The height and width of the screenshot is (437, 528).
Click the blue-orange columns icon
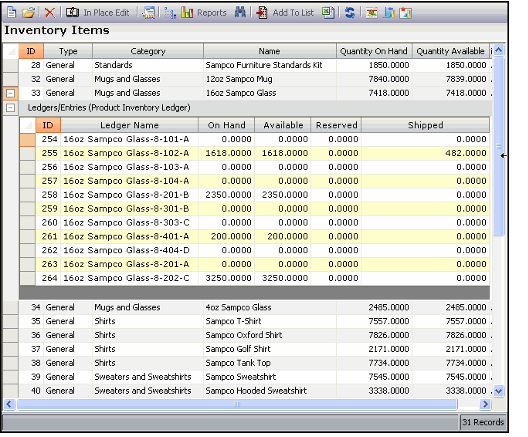click(x=389, y=13)
